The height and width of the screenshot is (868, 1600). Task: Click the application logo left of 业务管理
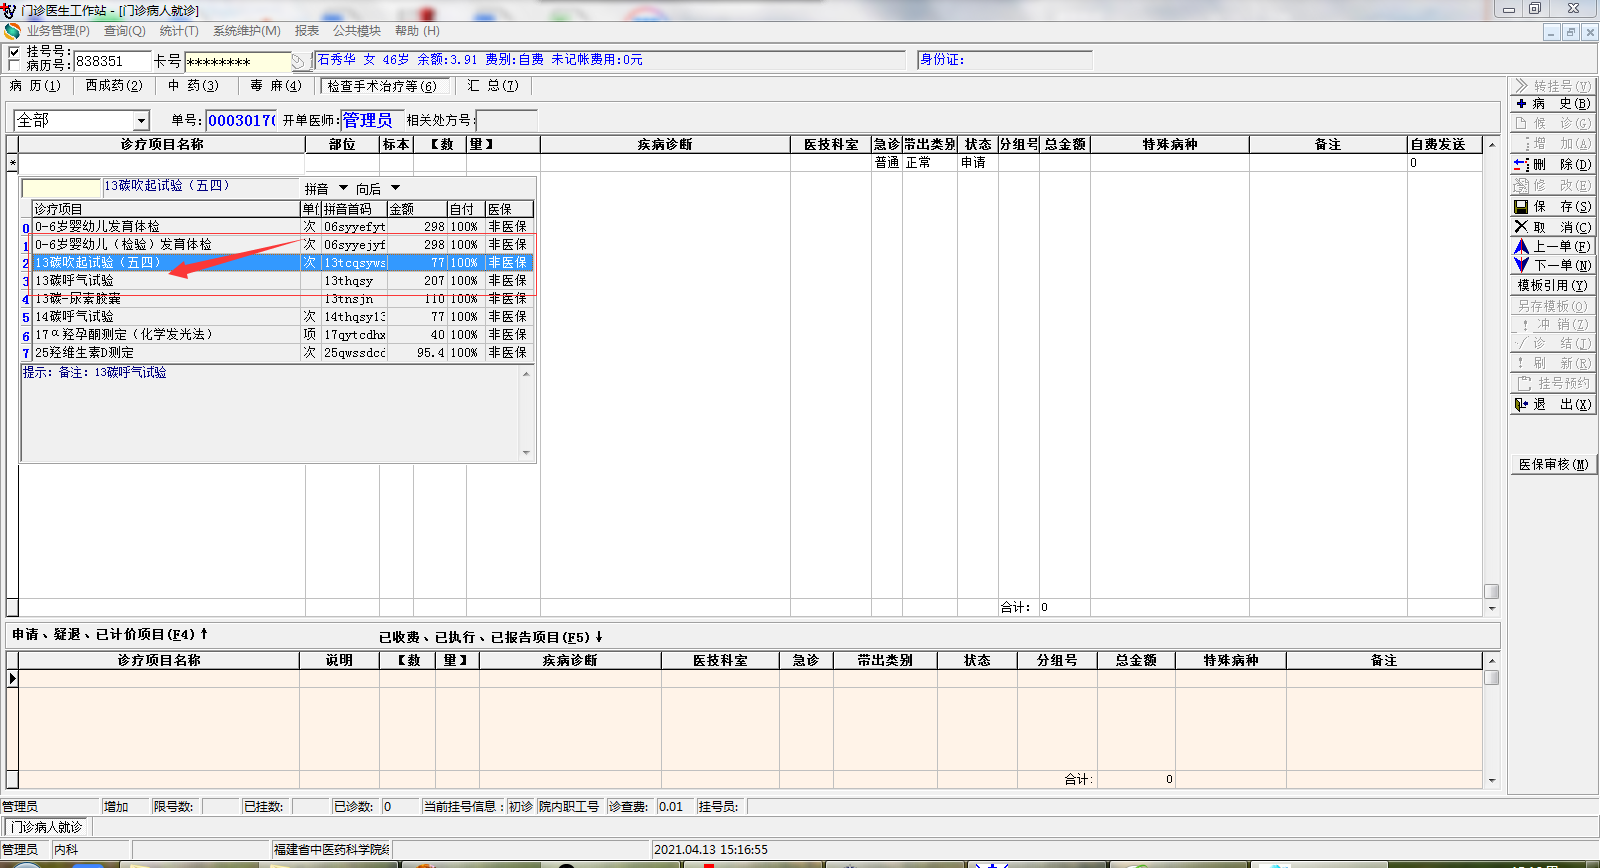coord(12,31)
